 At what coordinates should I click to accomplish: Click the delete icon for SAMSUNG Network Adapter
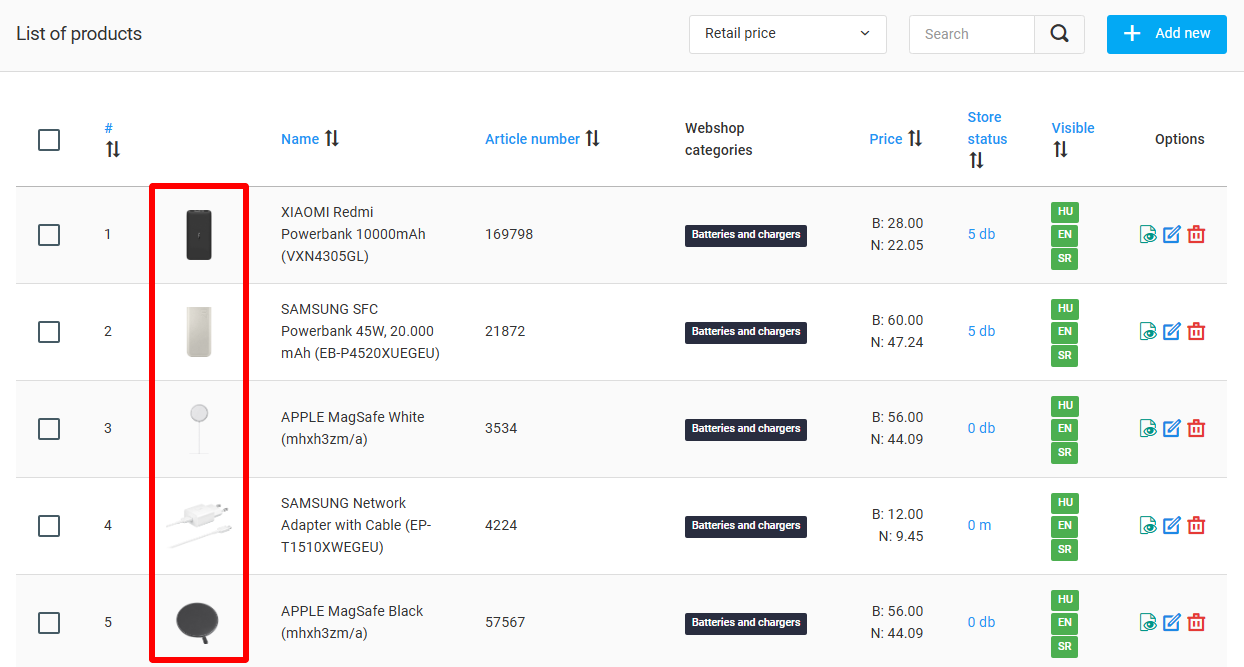pos(1196,525)
